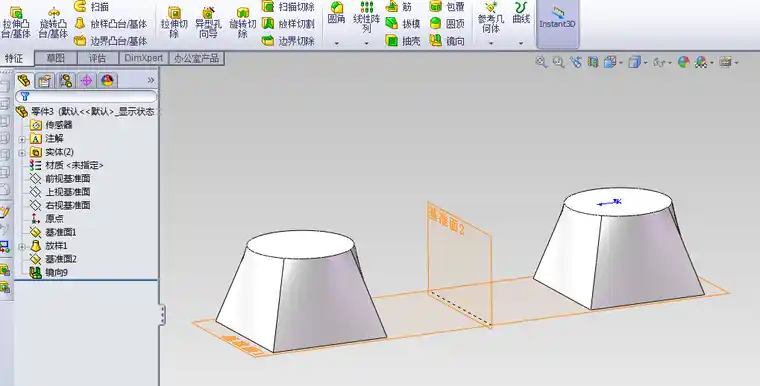Select the 拉伸凸台/基体 extrude boss tool
This screenshot has width=760, height=386.
16,23
